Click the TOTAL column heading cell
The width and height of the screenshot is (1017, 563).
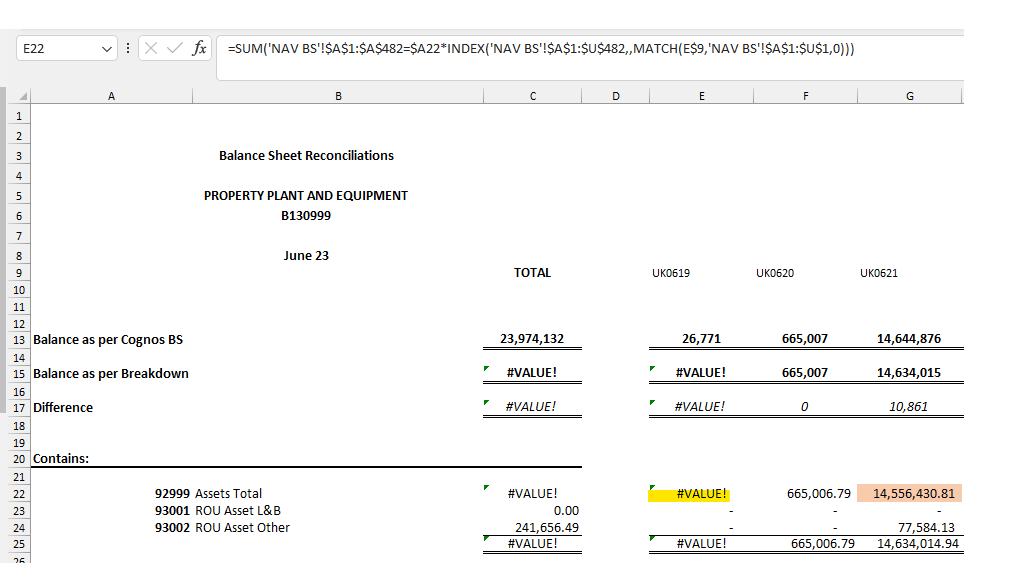532,273
